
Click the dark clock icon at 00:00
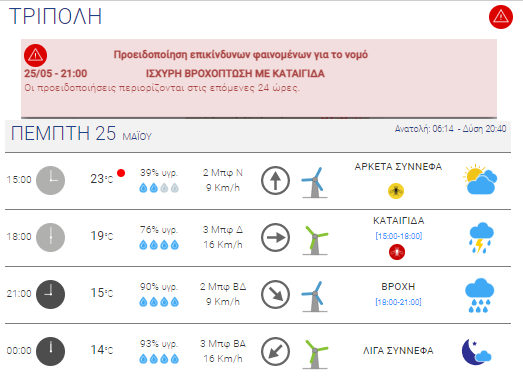50,351
